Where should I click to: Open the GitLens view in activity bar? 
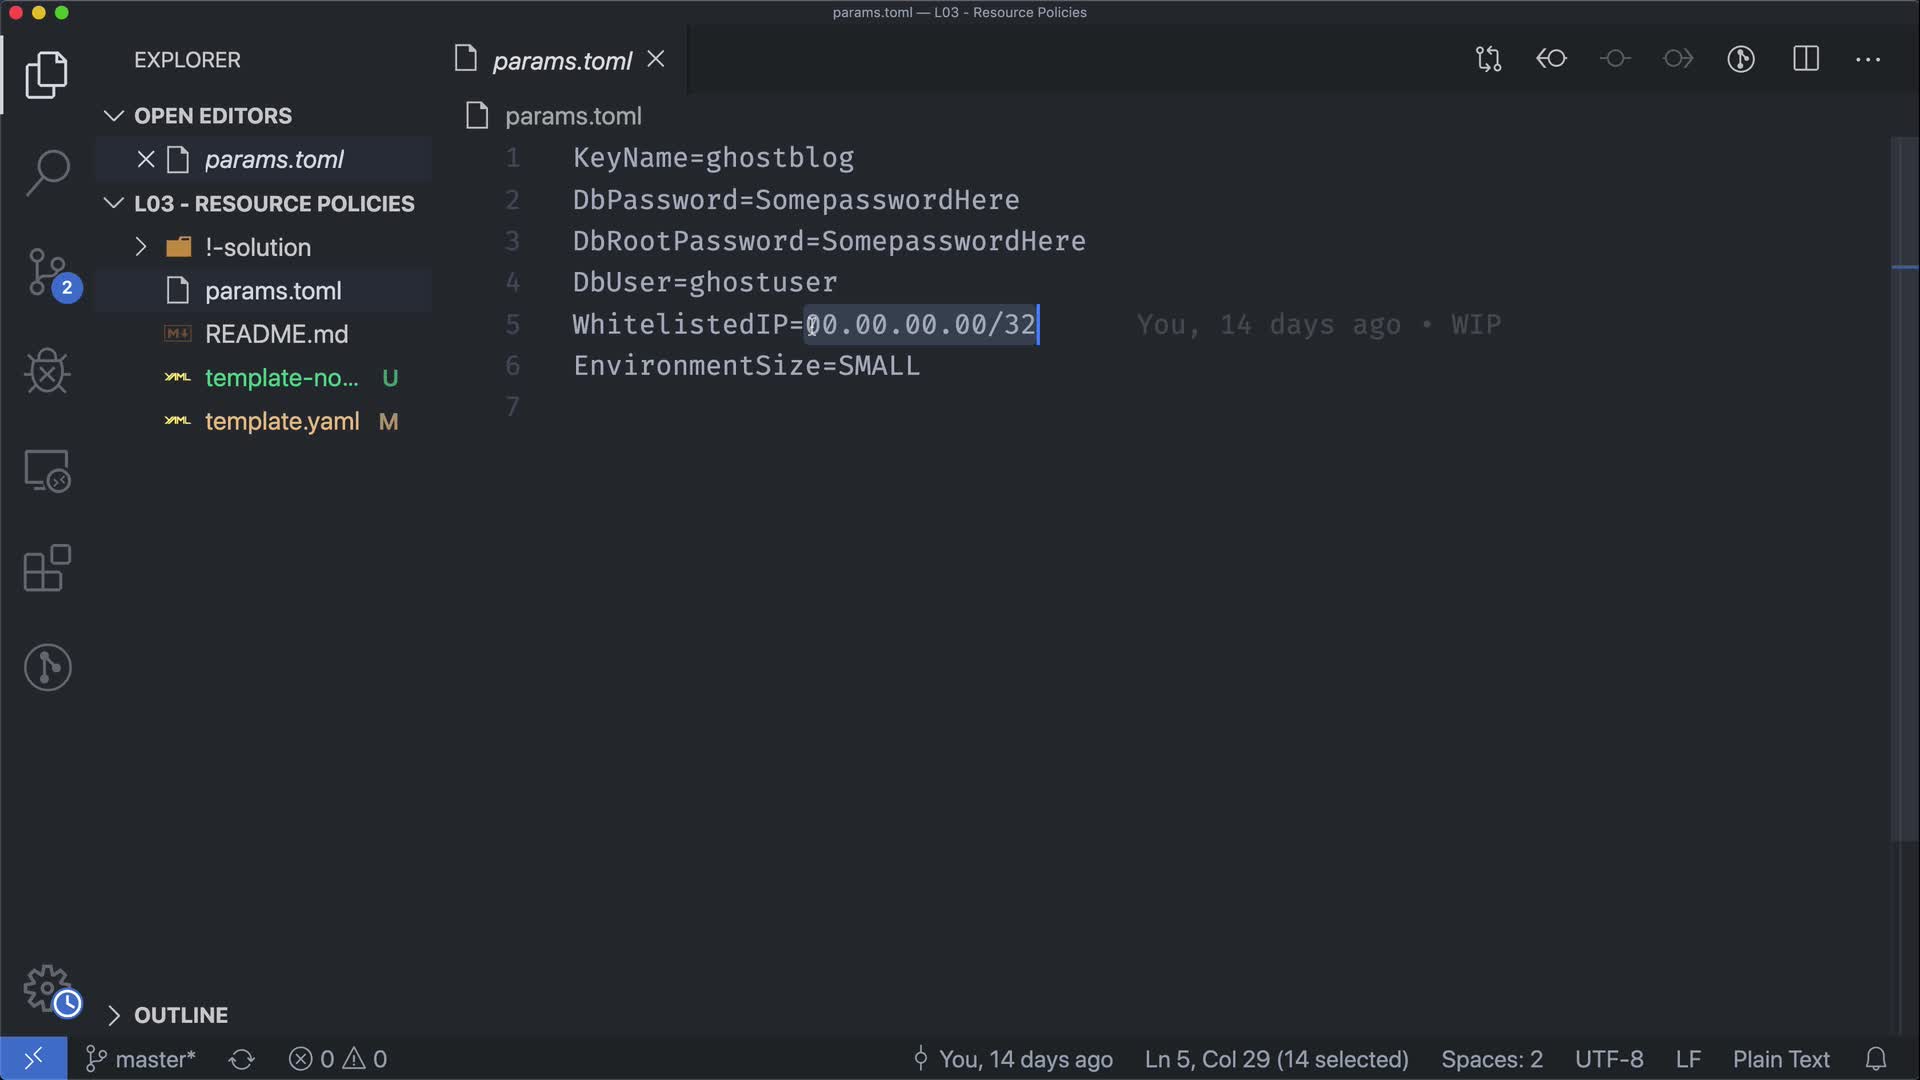click(x=47, y=667)
